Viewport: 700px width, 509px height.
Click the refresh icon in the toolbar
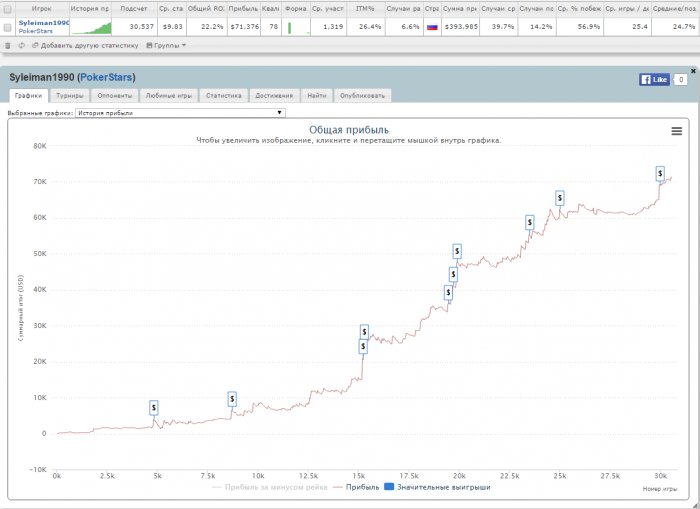tap(21, 45)
